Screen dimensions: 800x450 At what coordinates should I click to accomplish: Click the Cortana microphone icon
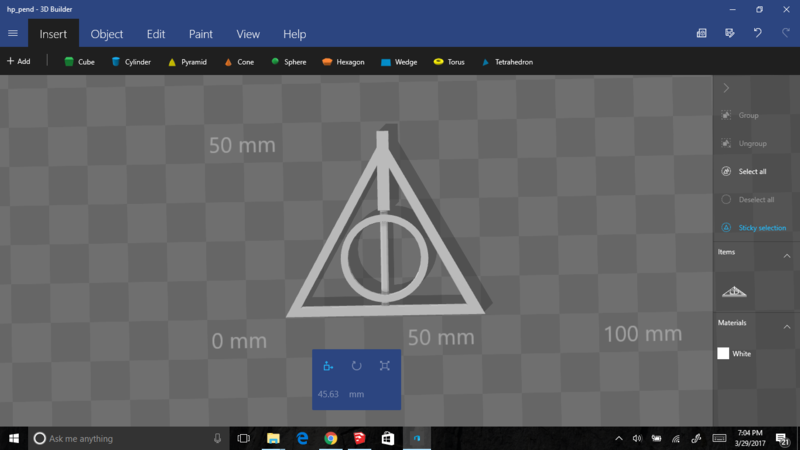click(x=217, y=438)
